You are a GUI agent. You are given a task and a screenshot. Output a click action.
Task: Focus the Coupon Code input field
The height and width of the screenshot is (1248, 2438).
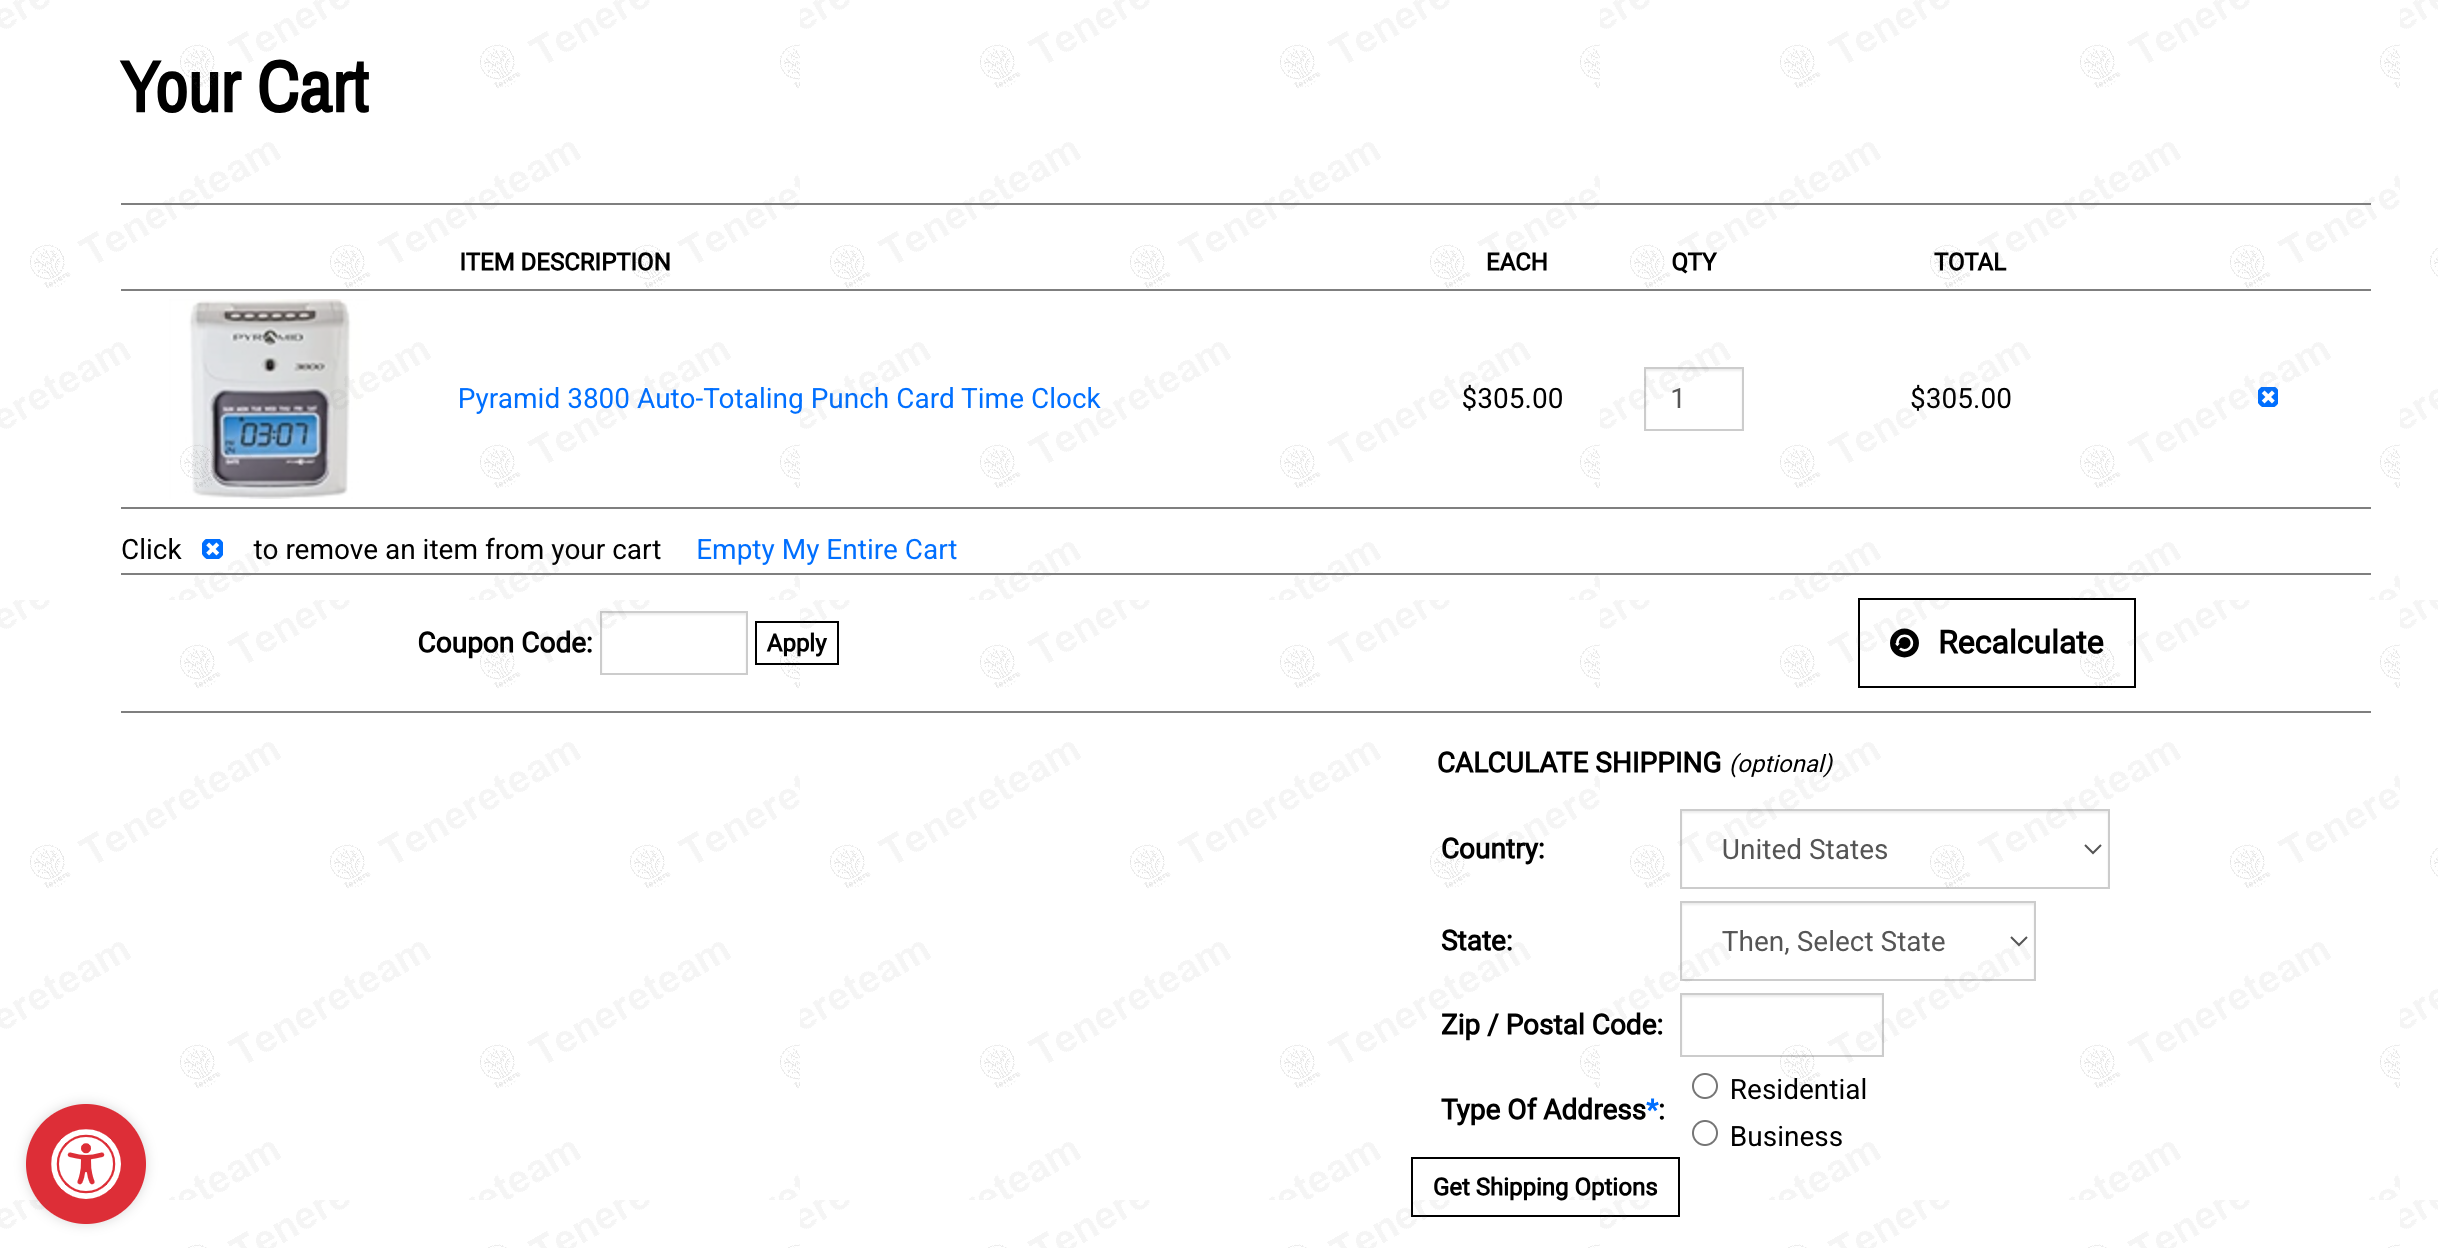point(673,643)
